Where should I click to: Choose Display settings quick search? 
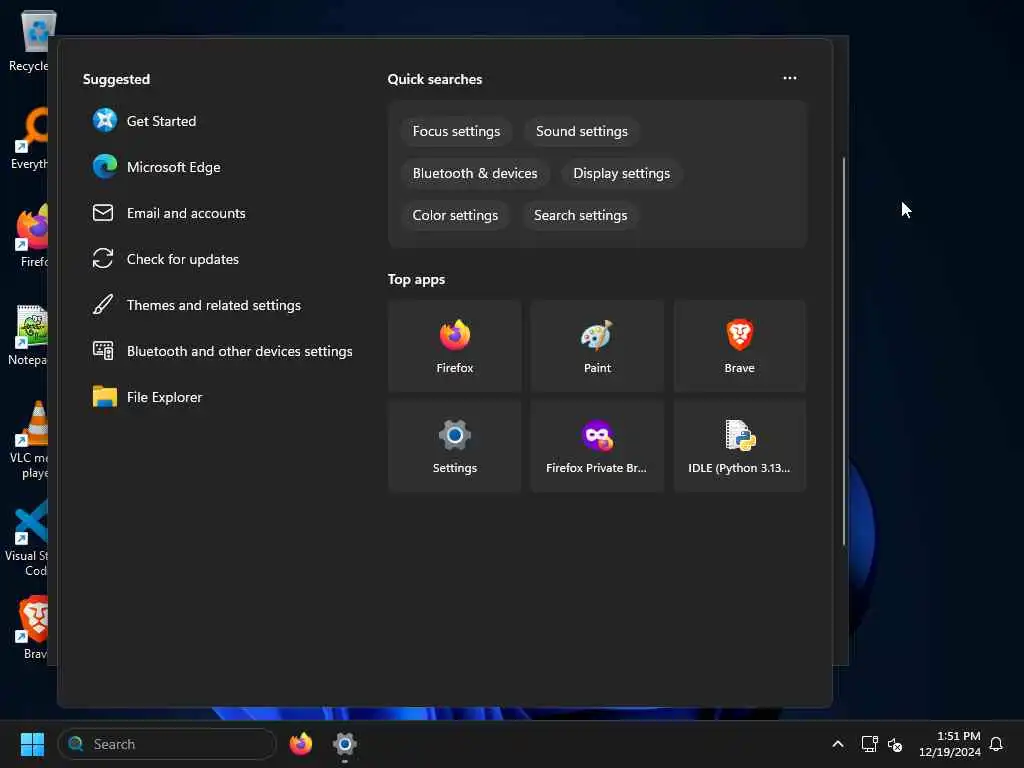pos(621,173)
